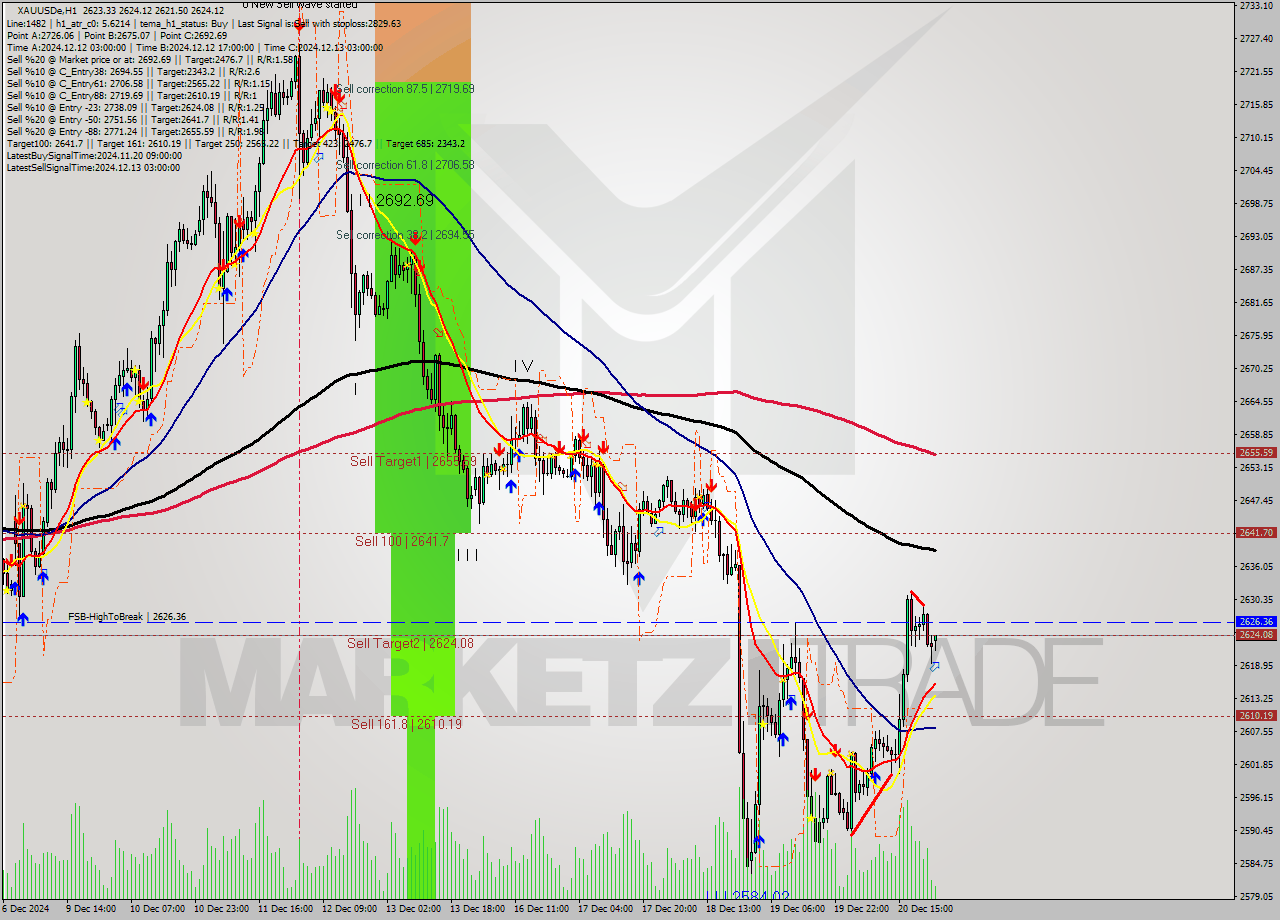Image resolution: width=1280 pixels, height=920 pixels.
Task: Click the '13 Dec 02:00' time axis label
Action: (413, 909)
